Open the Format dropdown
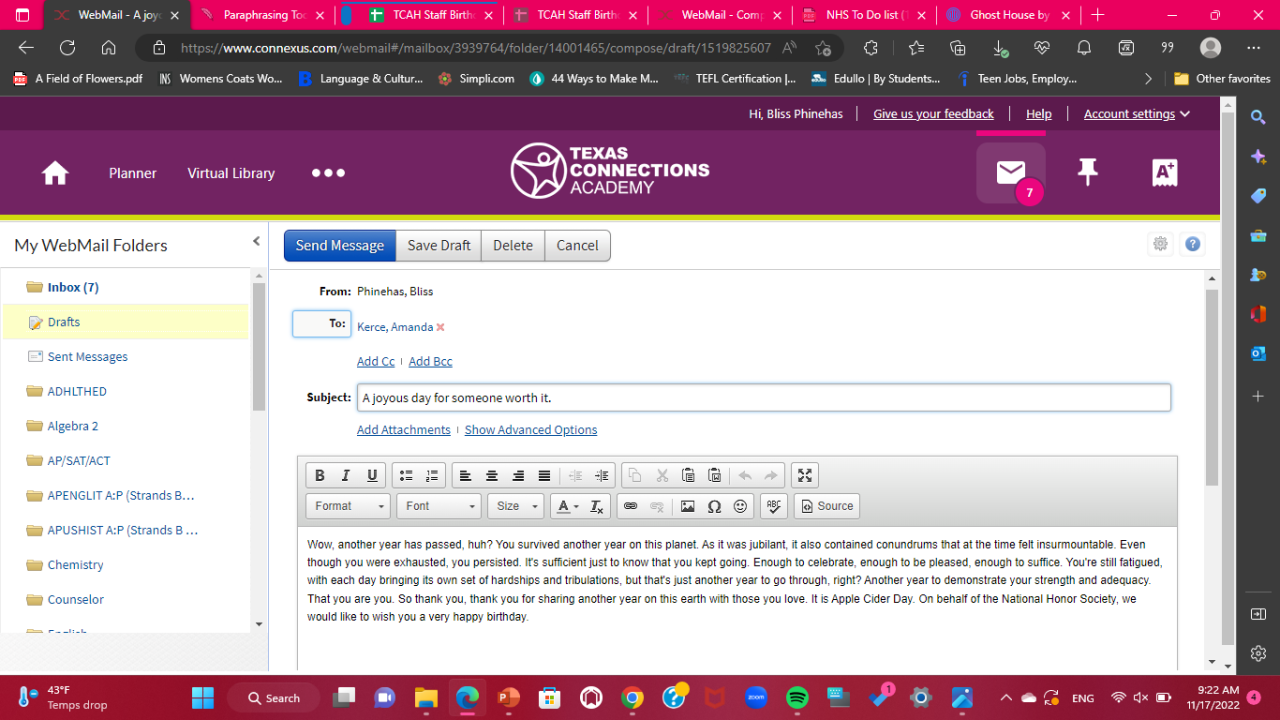1280x720 pixels. tap(347, 506)
